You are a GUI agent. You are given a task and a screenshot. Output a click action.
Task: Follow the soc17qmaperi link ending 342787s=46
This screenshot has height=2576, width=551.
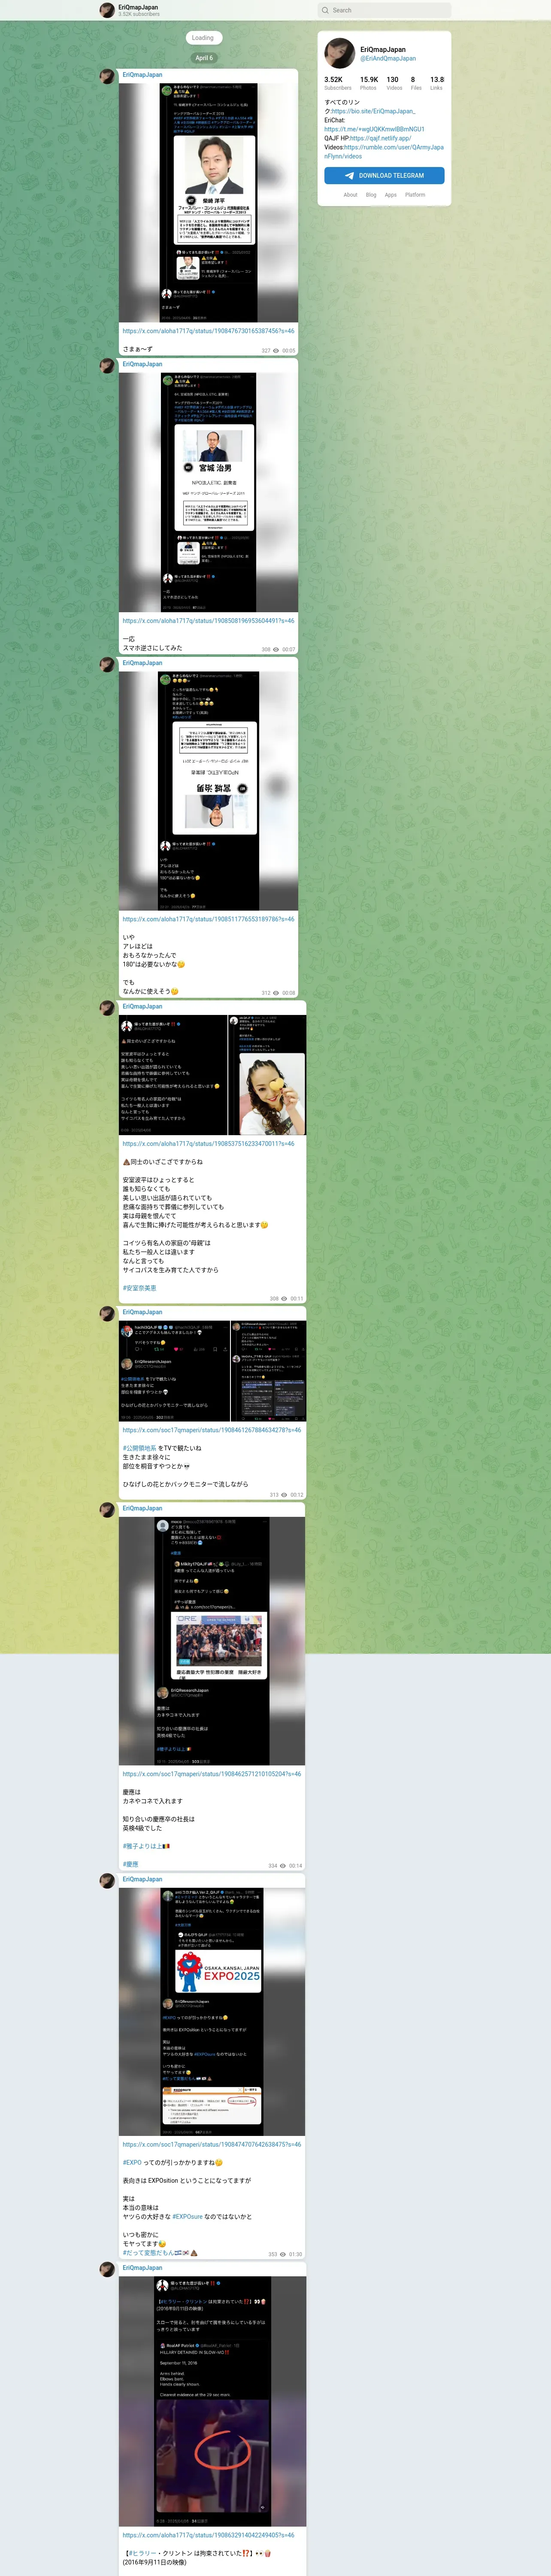[x=211, y=1430]
